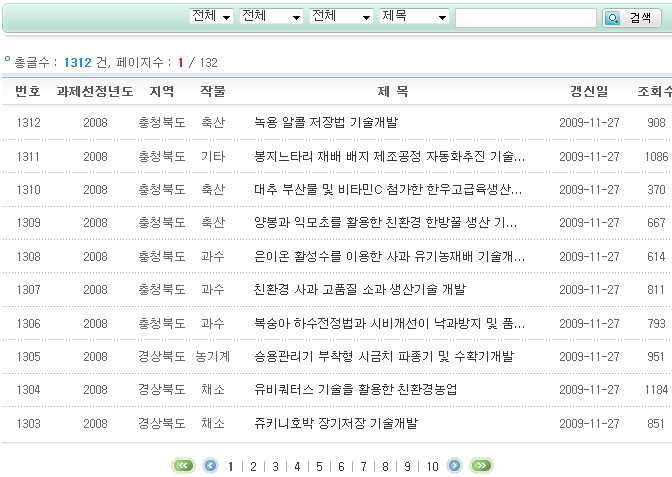Click the 지역 column header
Image resolution: width=672 pixels, height=477 pixels.
(162, 91)
